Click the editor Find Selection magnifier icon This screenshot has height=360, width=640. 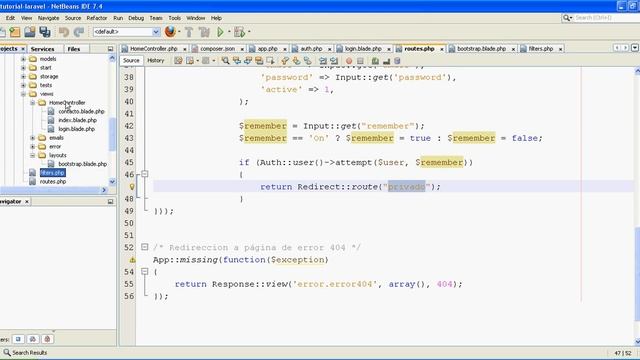click(225, 61)
